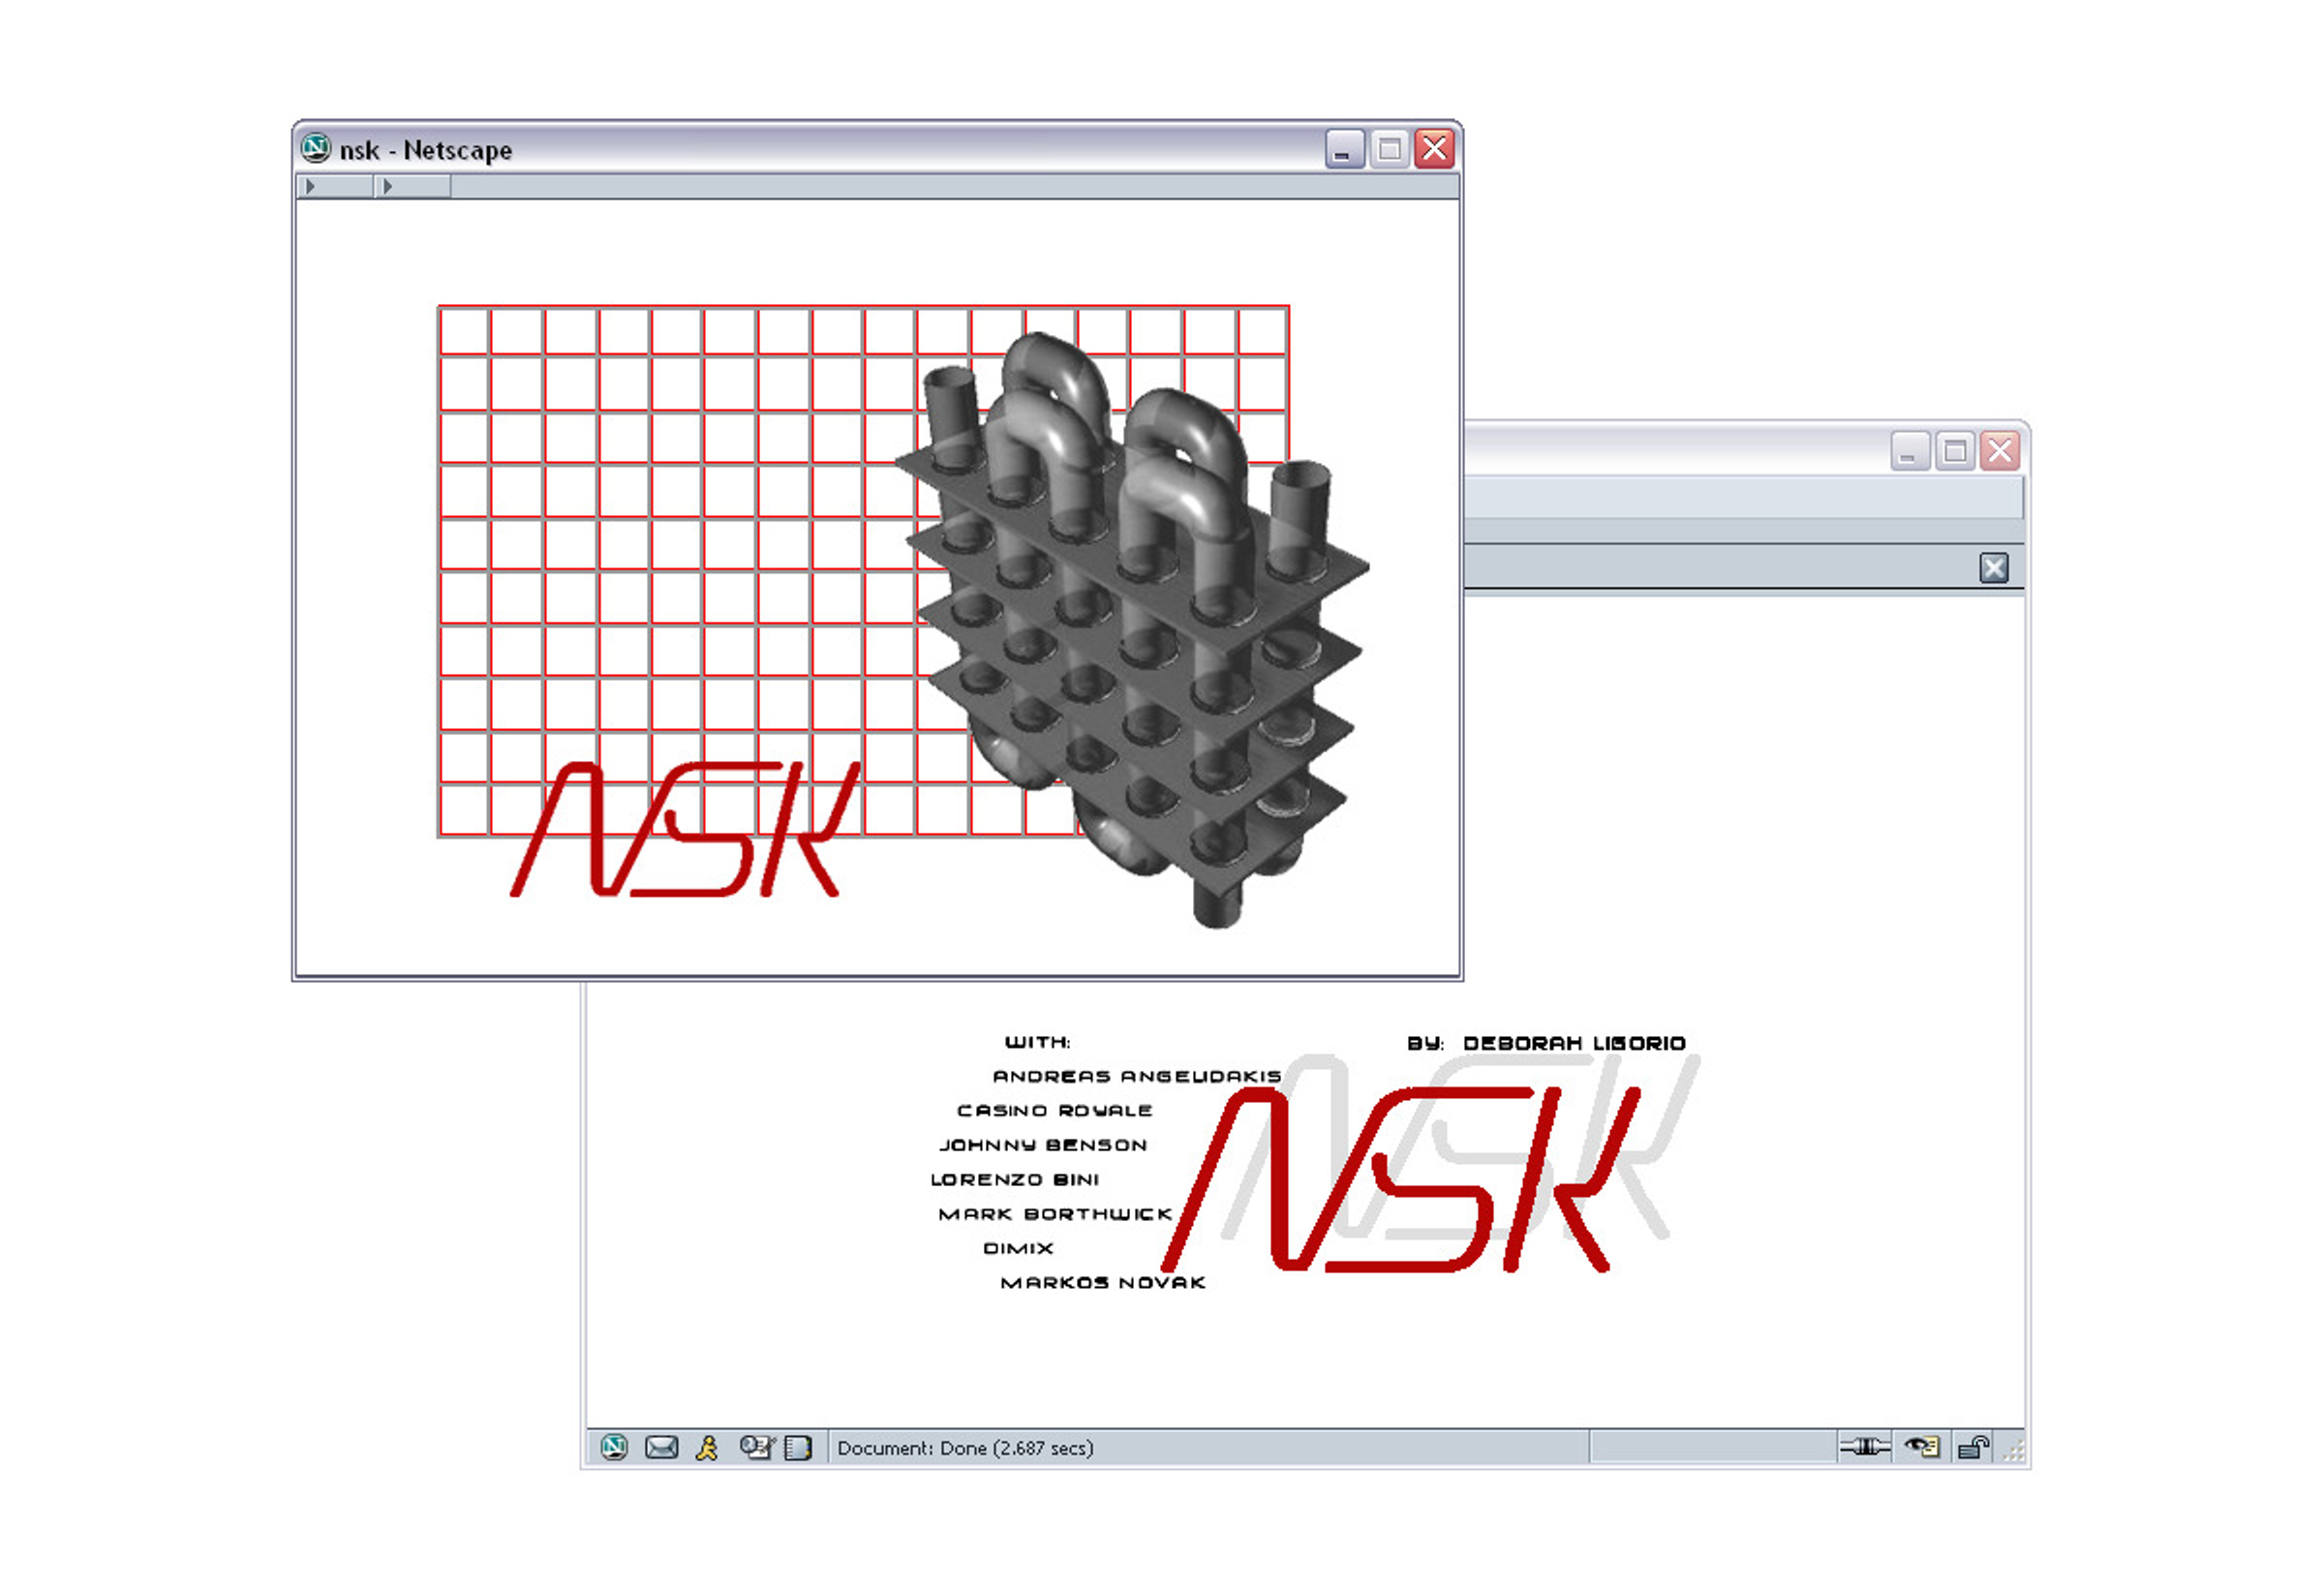Open Mail via the envelope icon
The height and width of the screenshot is (1588, 2324).
(661, 1447)
